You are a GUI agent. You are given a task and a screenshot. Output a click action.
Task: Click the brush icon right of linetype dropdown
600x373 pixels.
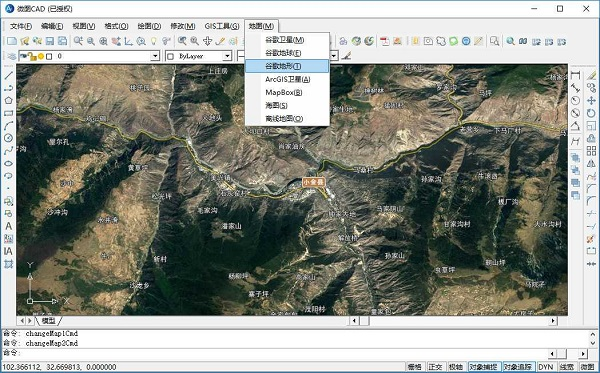click(346, 56)
